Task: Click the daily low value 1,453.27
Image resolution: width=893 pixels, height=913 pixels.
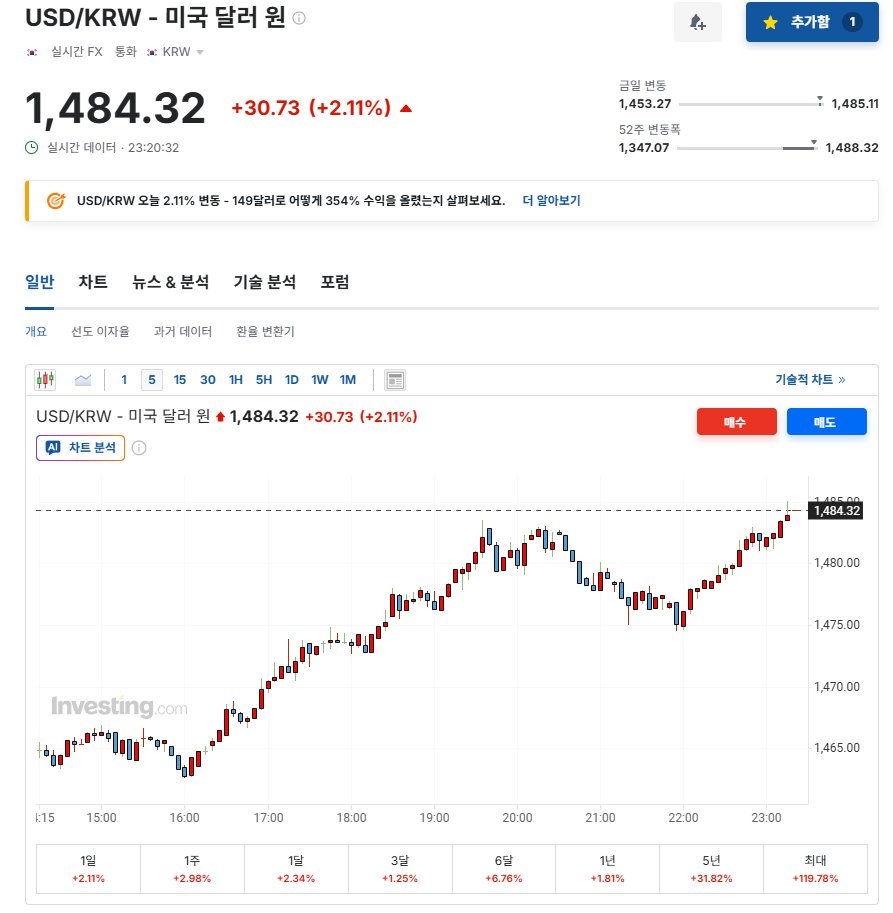Action: 644,104
